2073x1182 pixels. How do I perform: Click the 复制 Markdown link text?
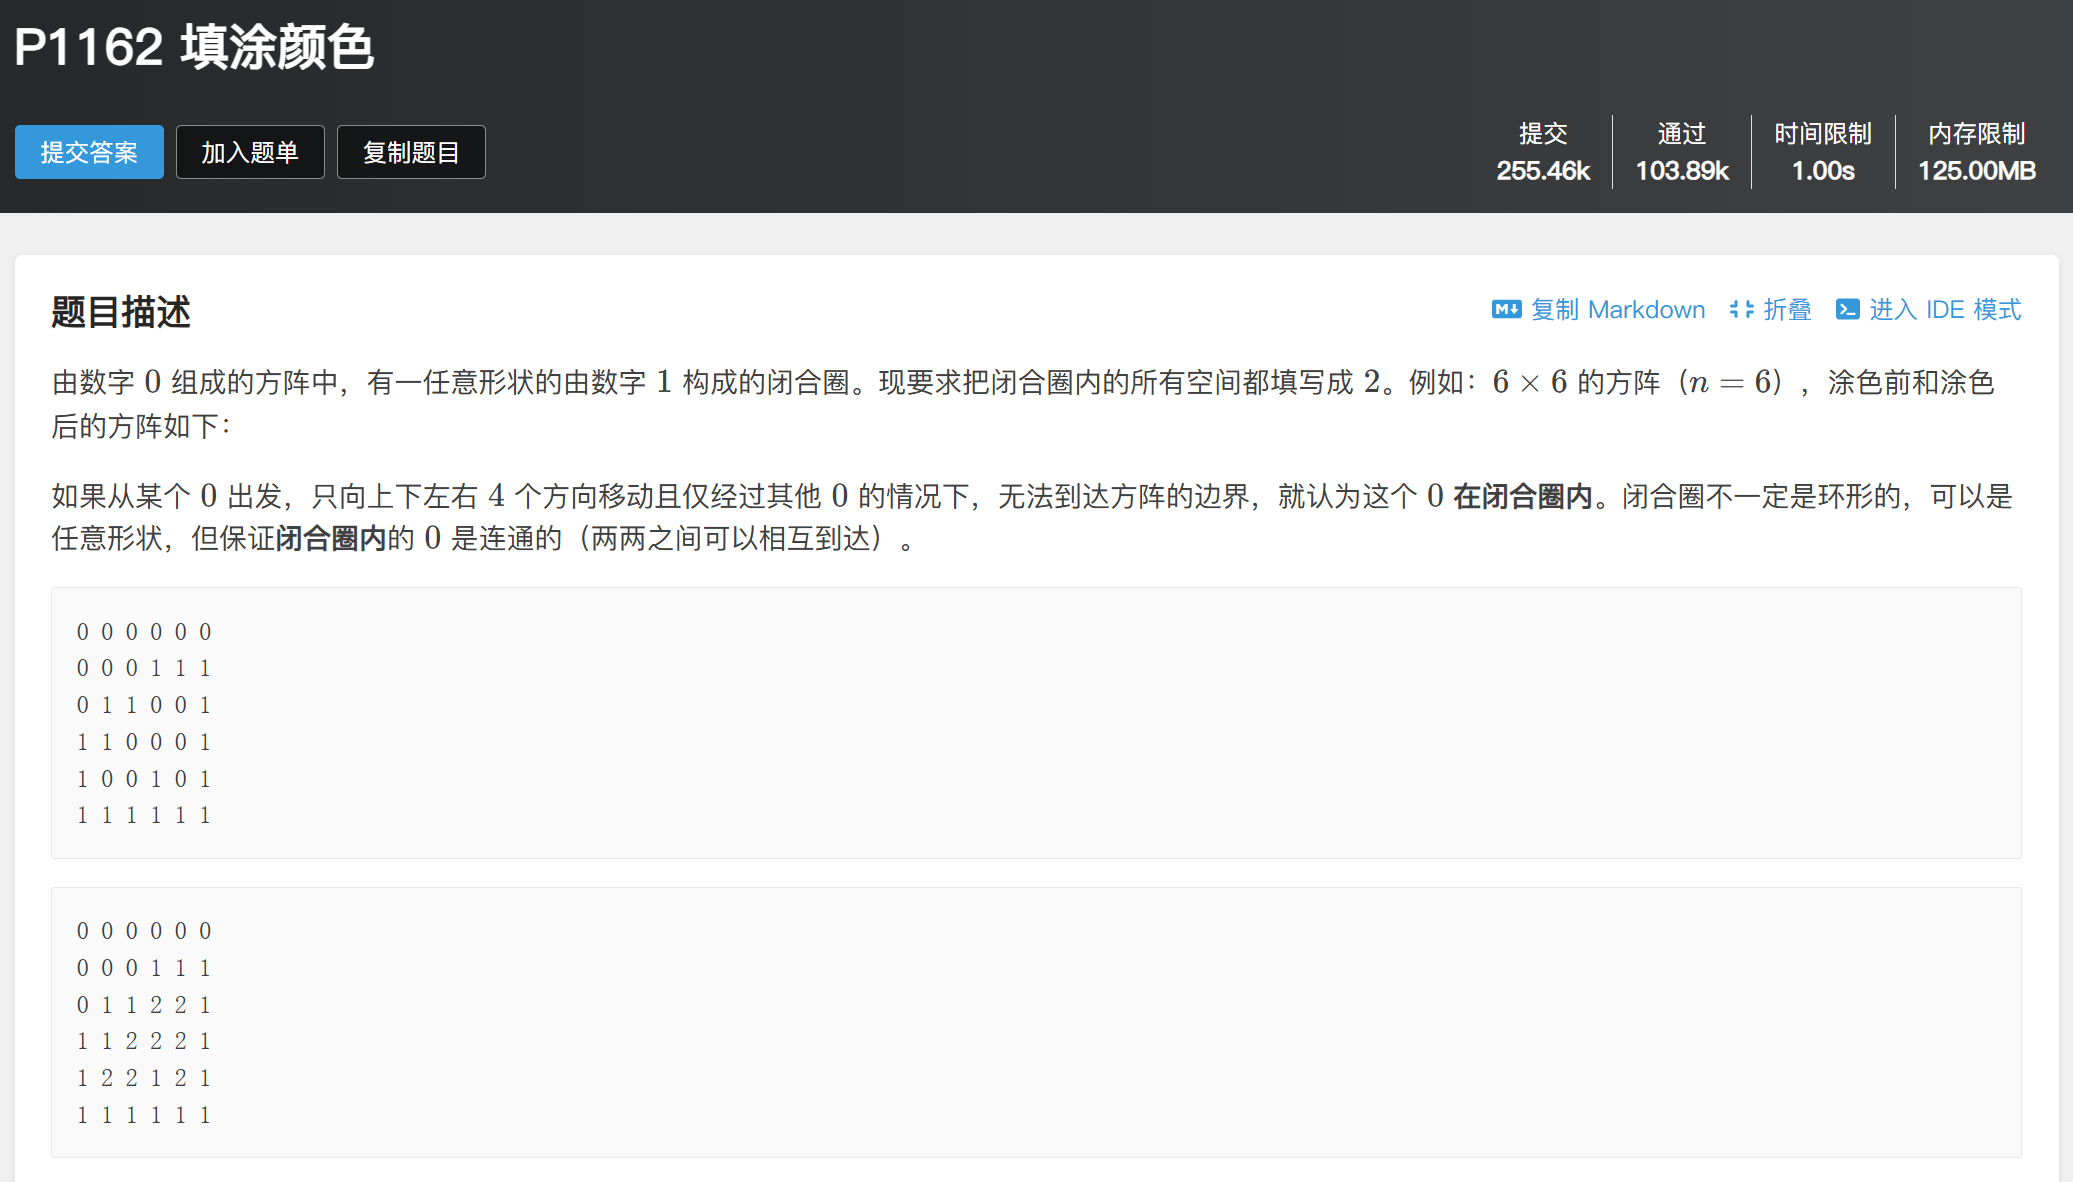(x=1617, y=310)
